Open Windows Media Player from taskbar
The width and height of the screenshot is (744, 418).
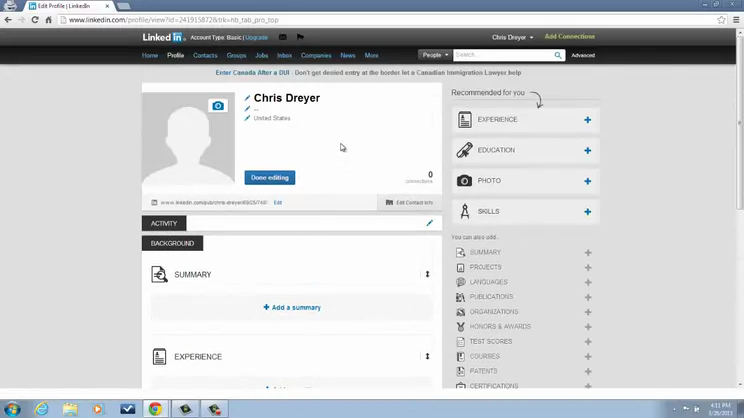(98, 409)
